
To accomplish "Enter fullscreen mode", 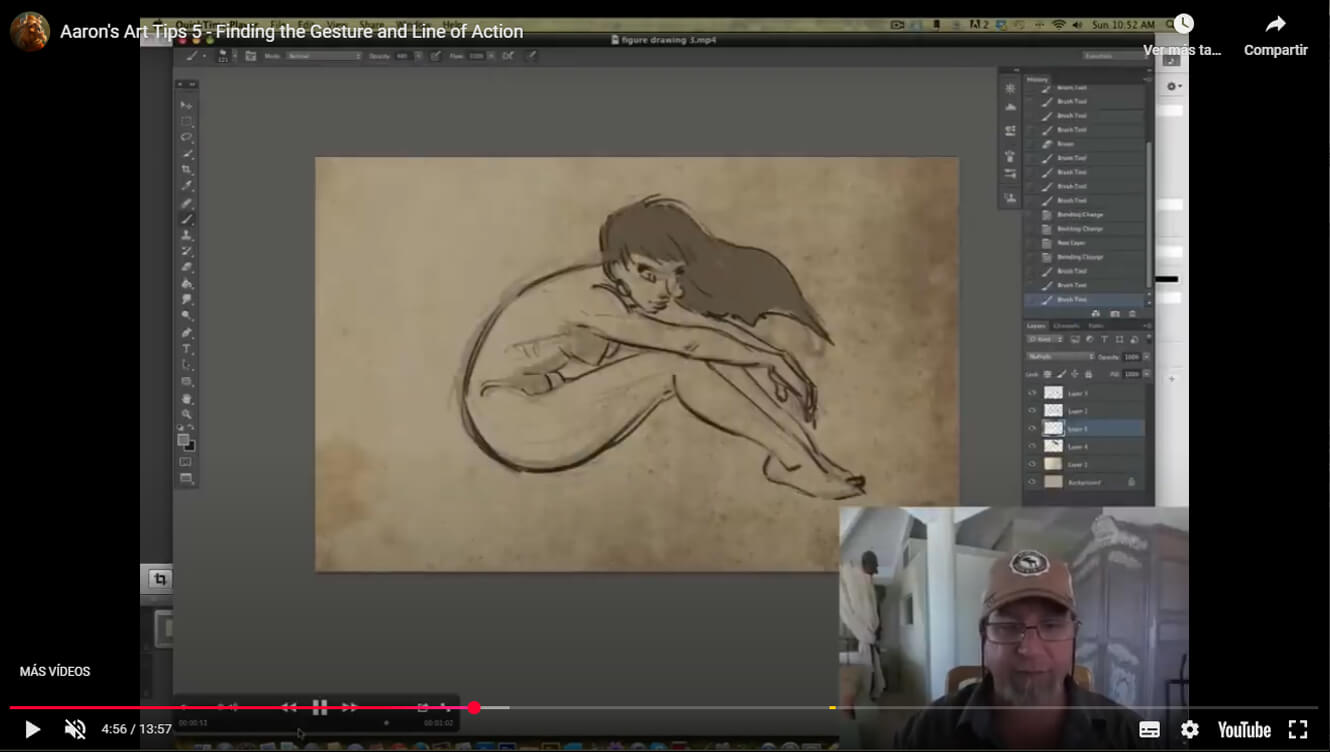I will pos(1298,729).
